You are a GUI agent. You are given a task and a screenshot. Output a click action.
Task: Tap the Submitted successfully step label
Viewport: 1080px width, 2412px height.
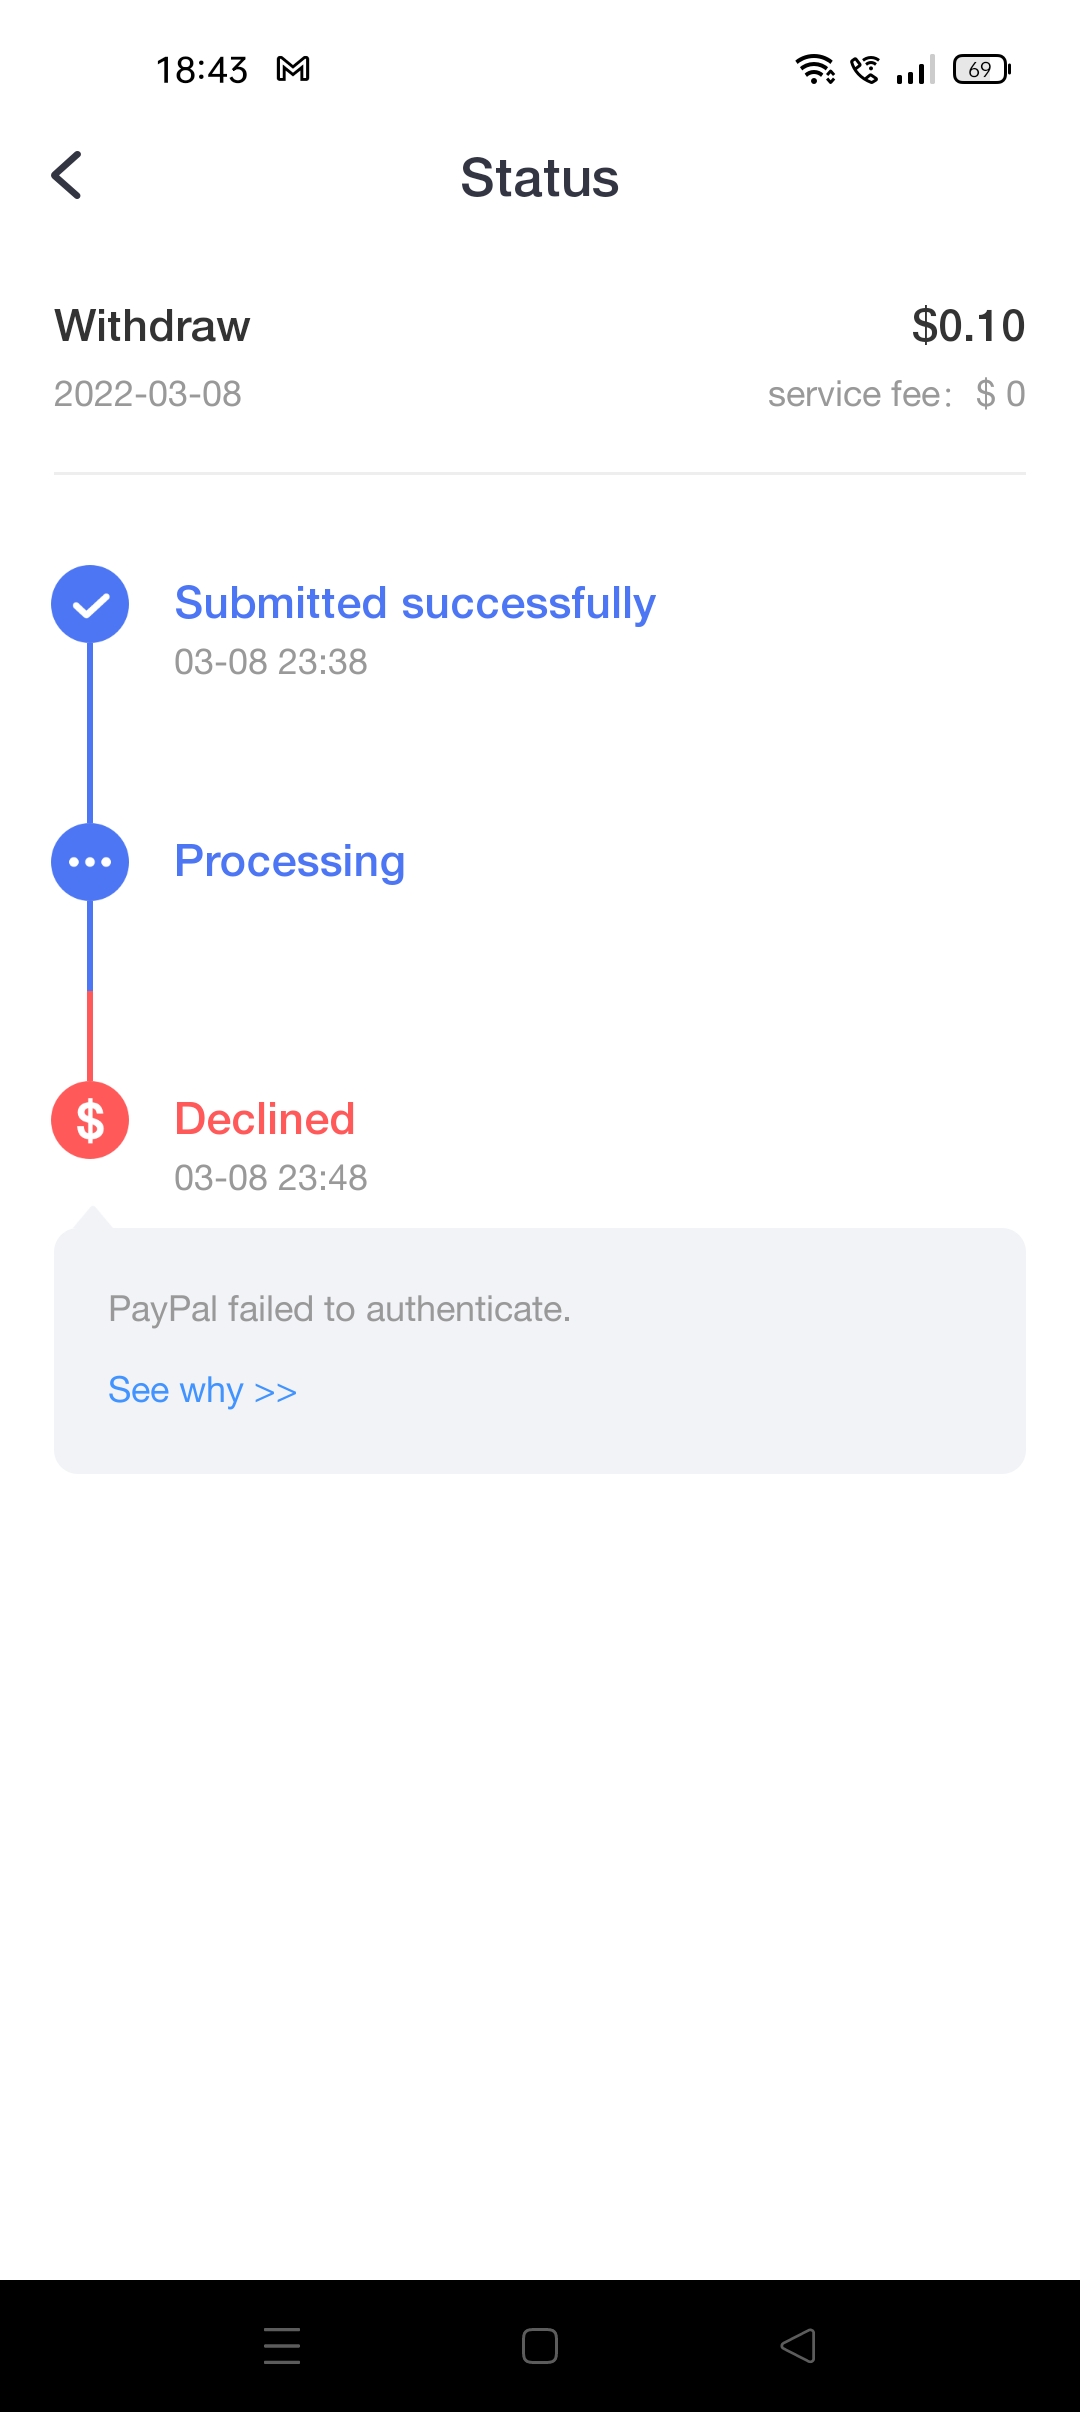[415, 603]
